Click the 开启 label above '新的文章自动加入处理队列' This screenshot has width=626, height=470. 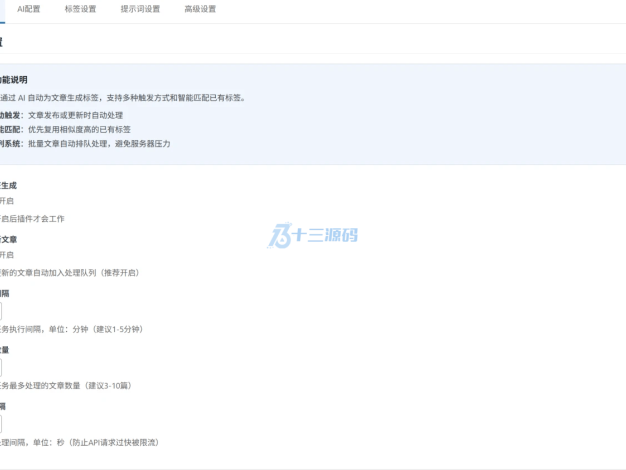tap(7, 255)
